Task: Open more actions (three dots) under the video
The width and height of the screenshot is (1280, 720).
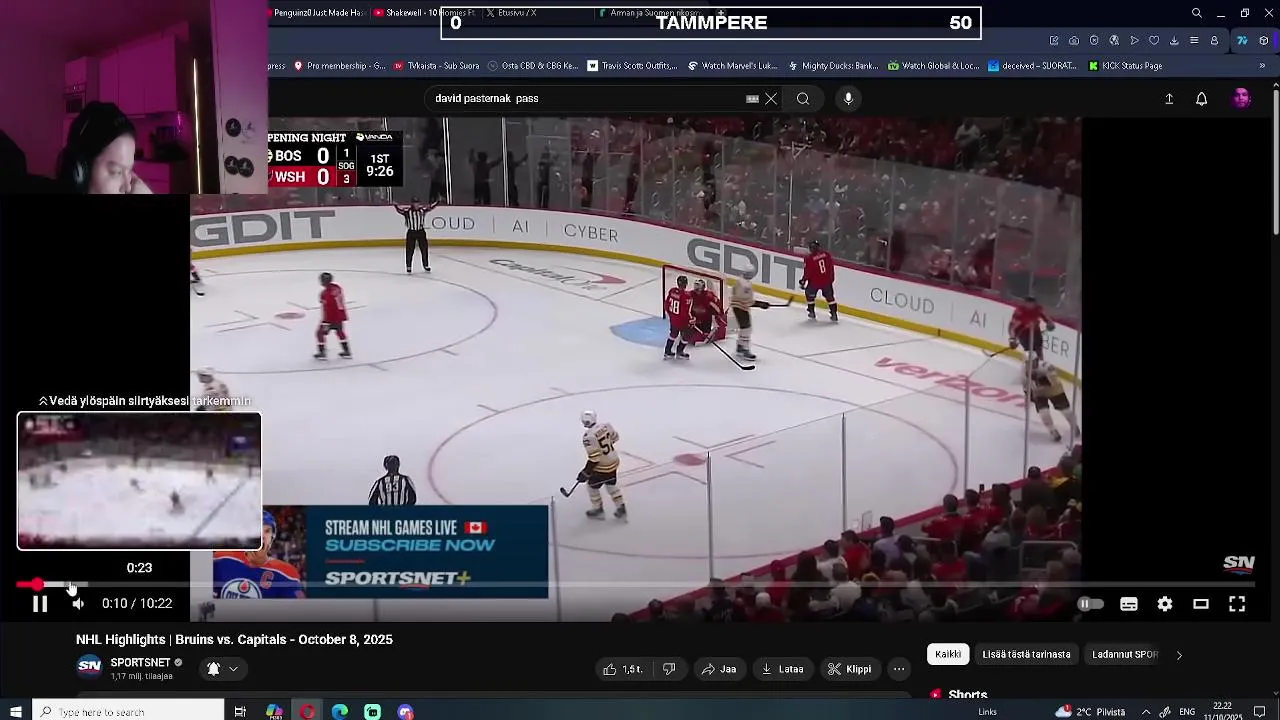Action: tap(899, 669)
